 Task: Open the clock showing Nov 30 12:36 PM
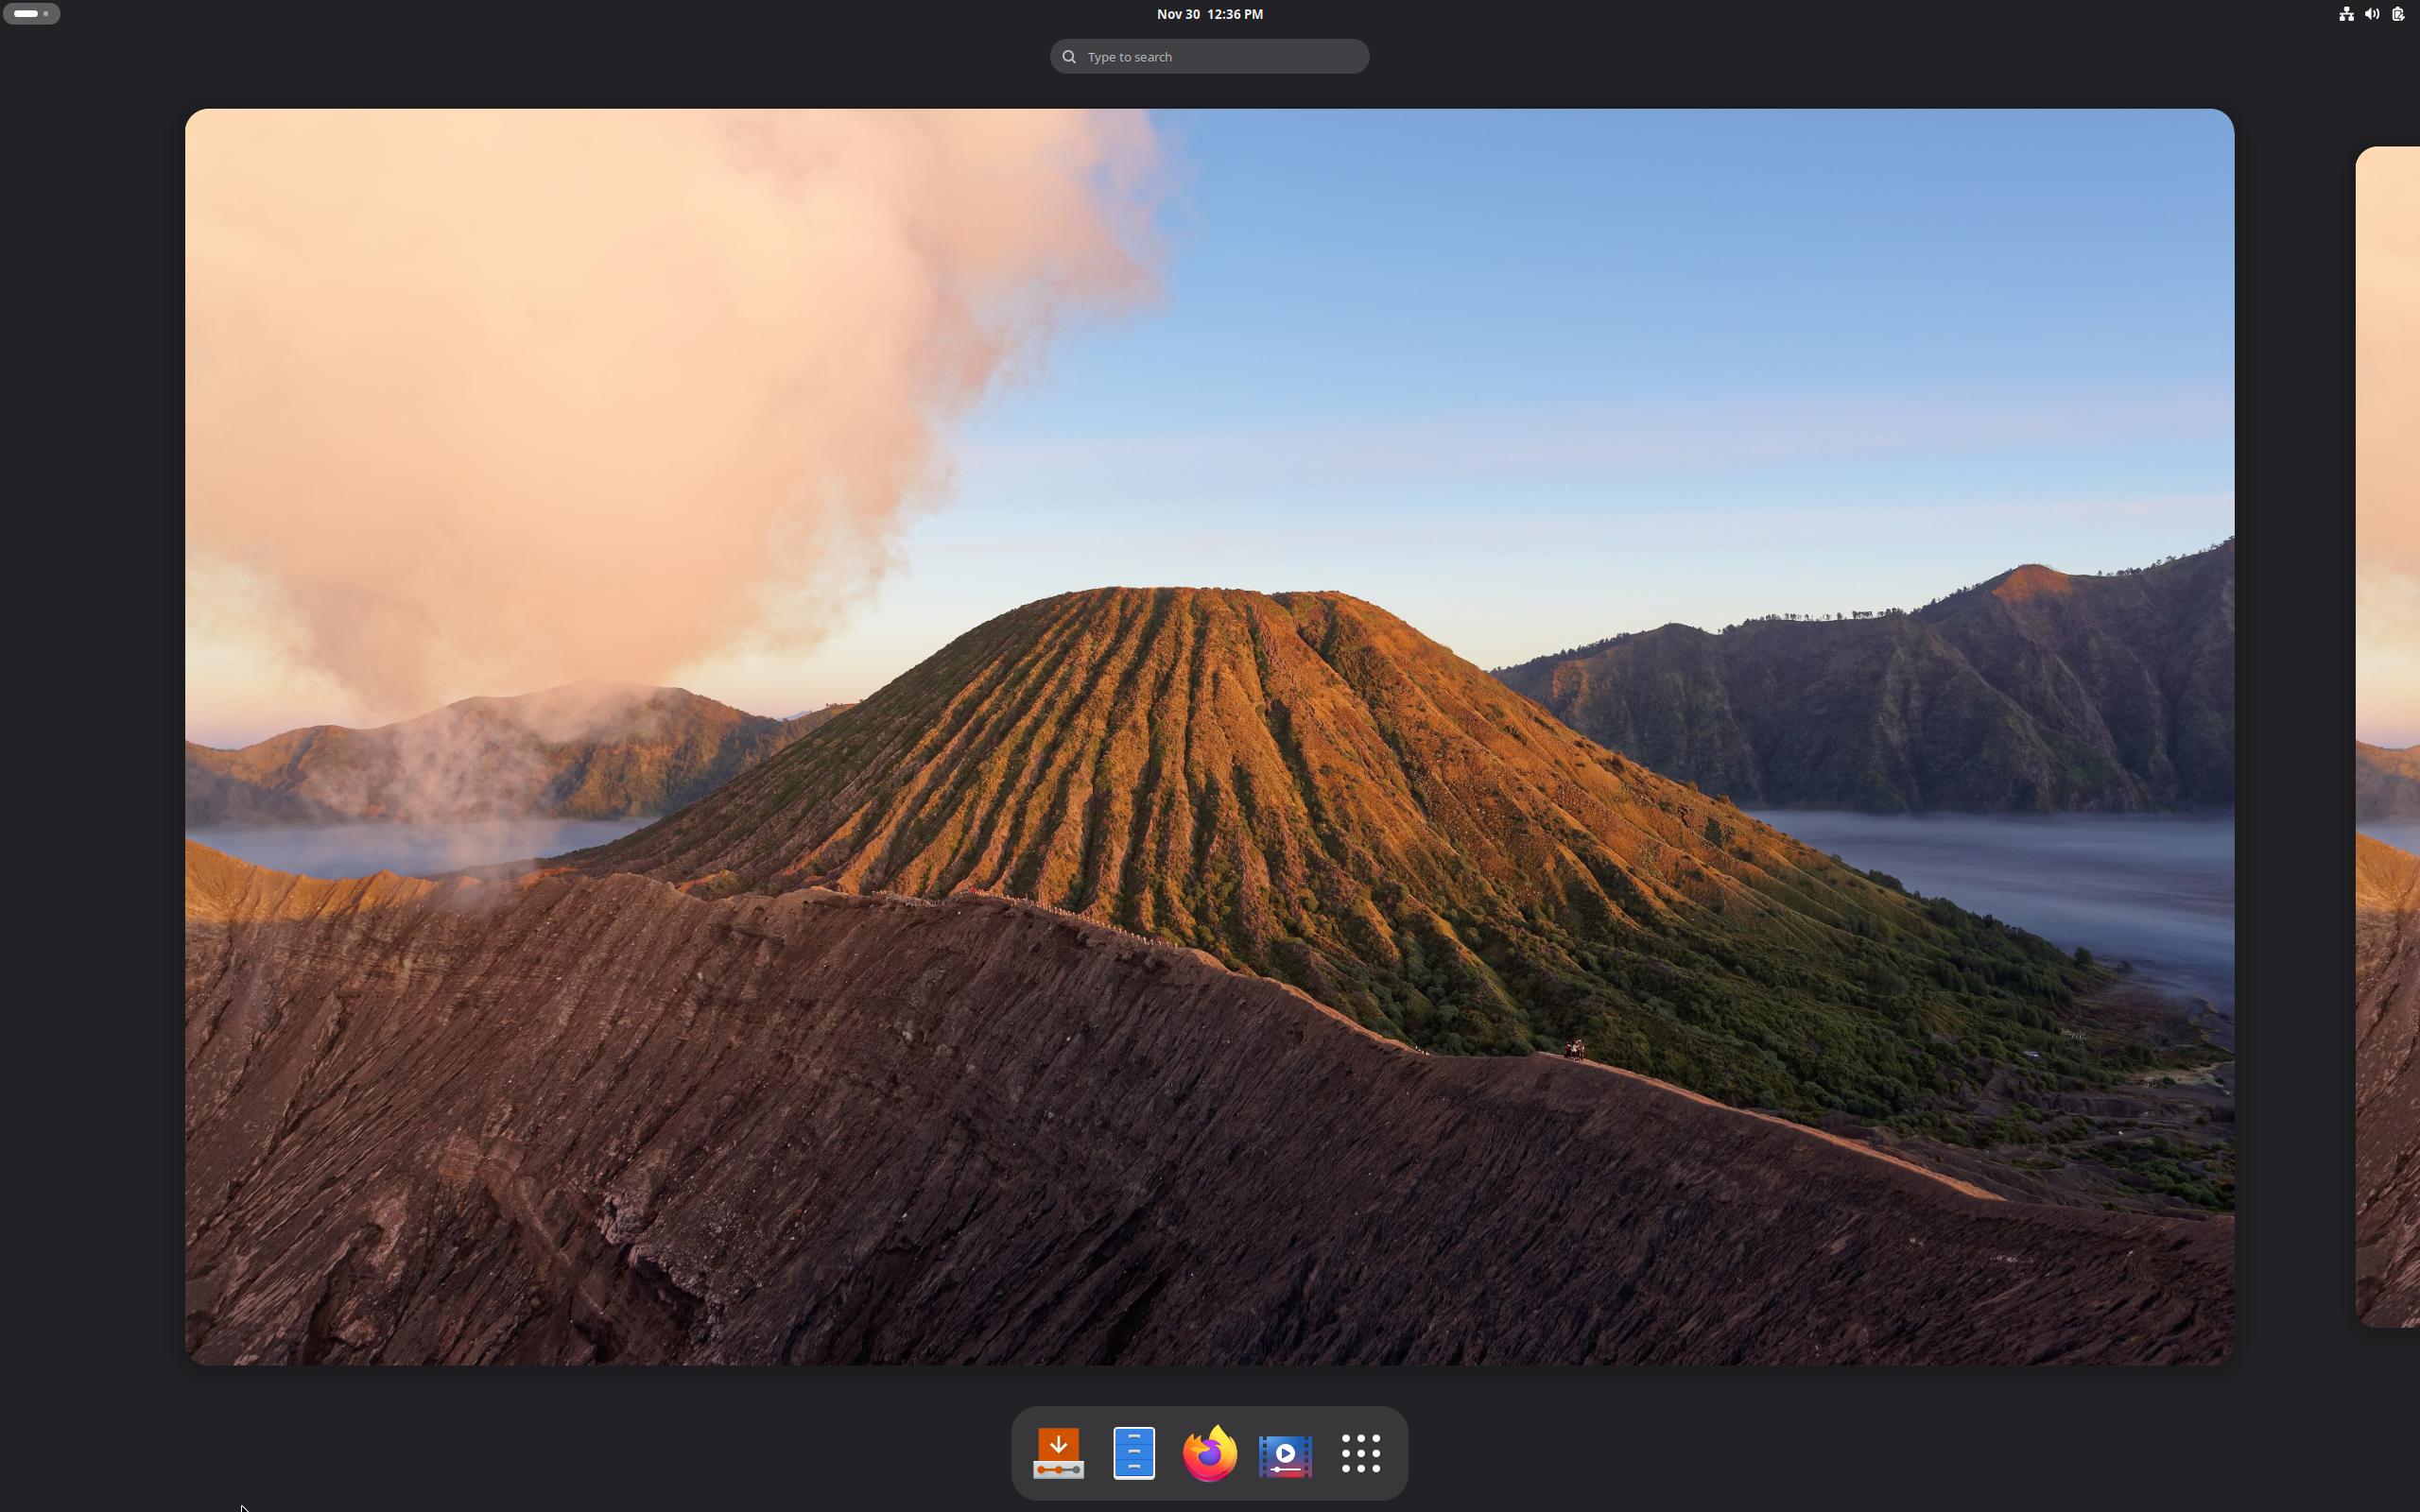pos(1209,14)
